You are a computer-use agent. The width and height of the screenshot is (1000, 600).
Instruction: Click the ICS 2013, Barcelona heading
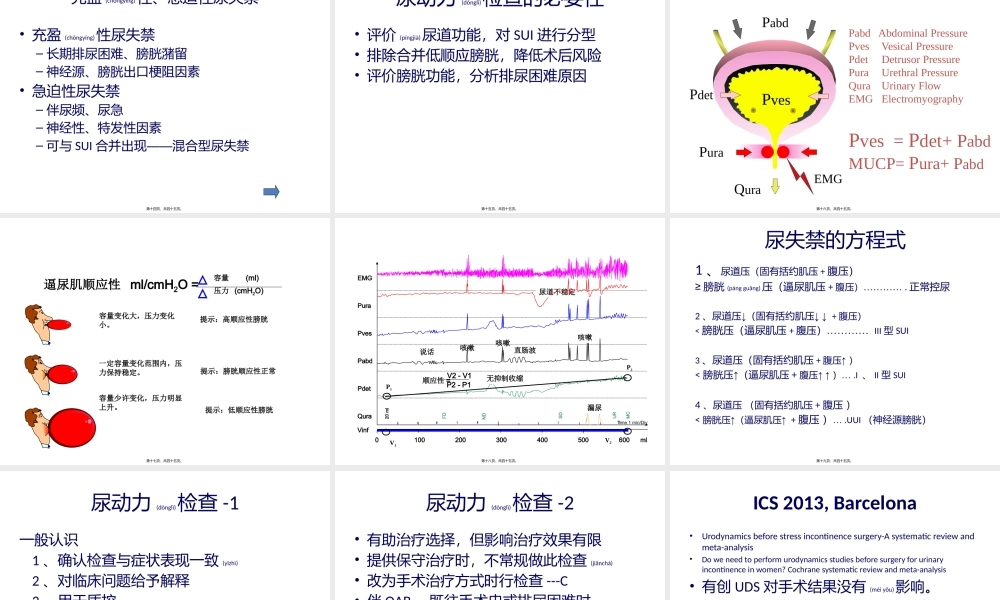click(835, 503)
